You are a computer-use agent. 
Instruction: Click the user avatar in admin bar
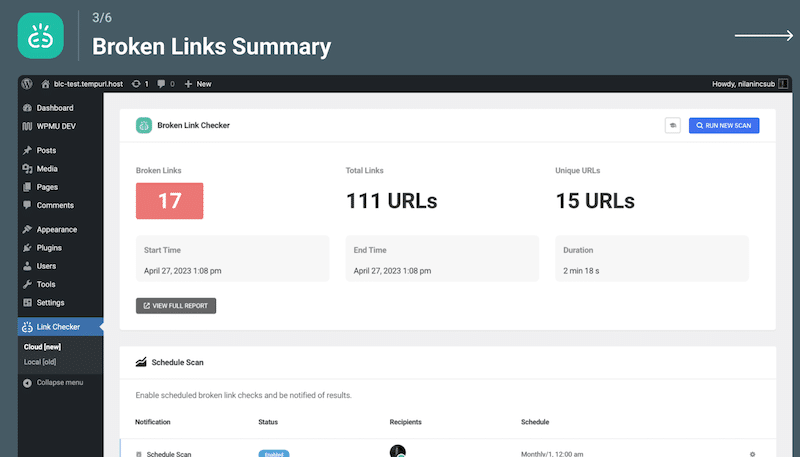pos(783,84)
